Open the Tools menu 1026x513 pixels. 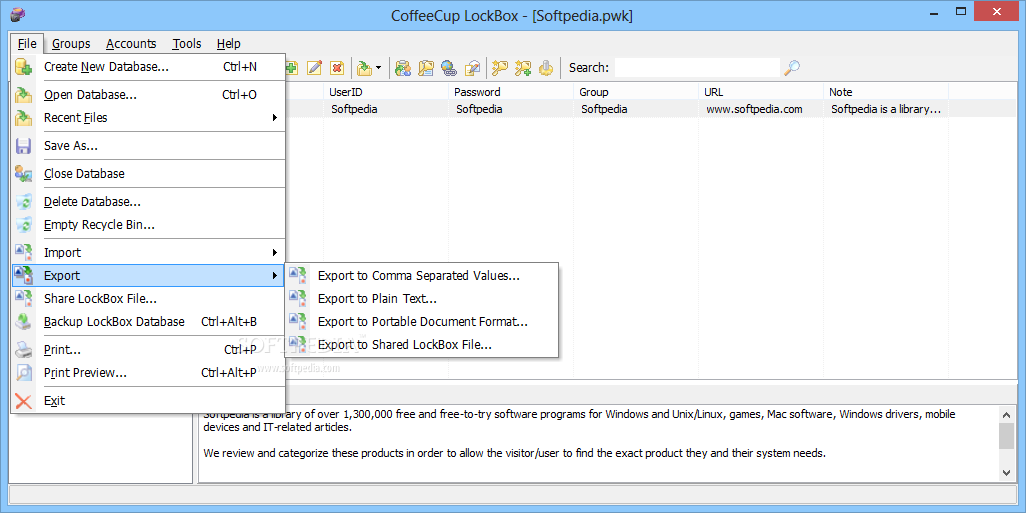pos(187,44)
